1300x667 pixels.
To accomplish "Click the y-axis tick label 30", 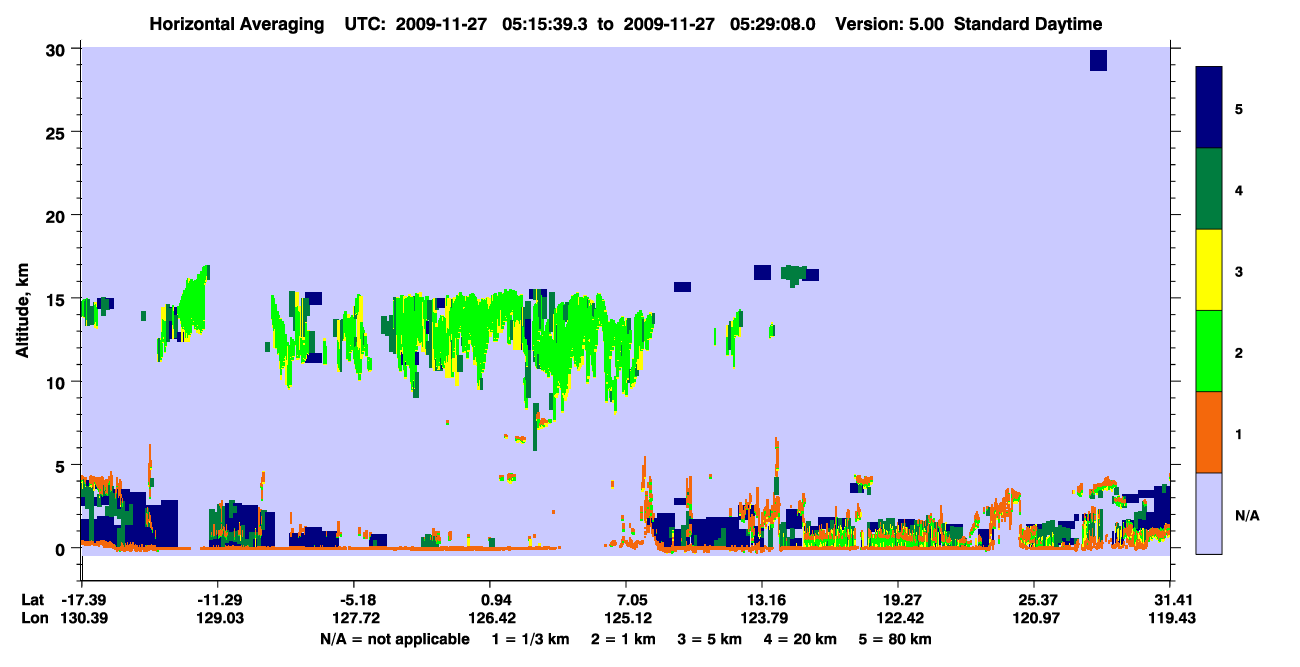I will [x=58, y=49].
